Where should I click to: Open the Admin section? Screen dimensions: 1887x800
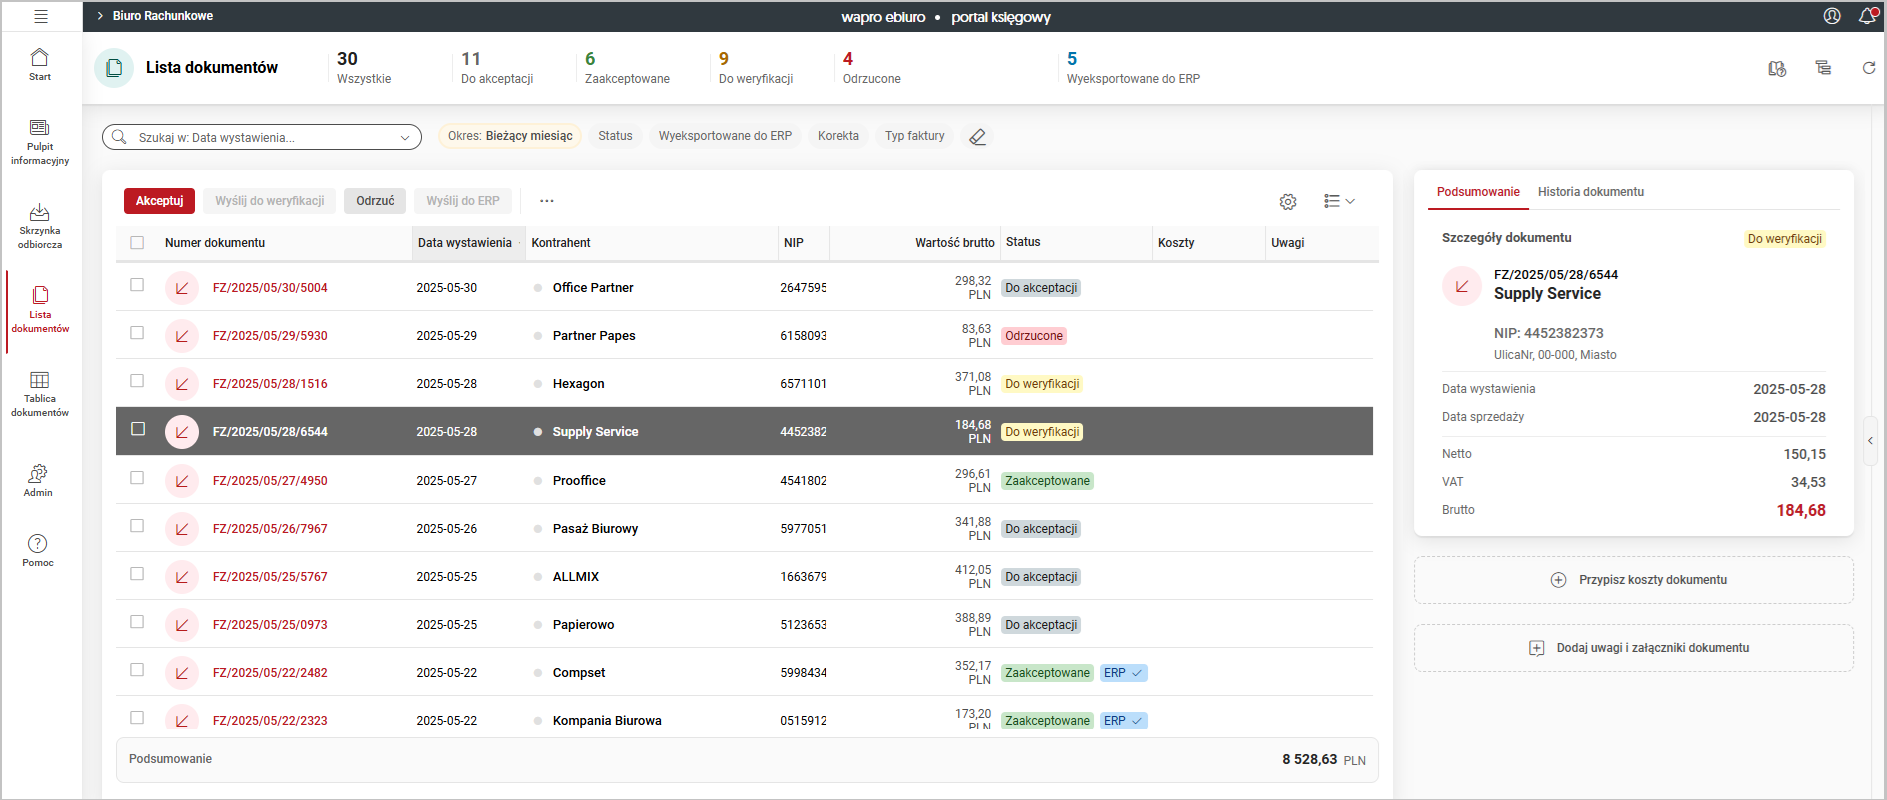[x=38, y=480]
